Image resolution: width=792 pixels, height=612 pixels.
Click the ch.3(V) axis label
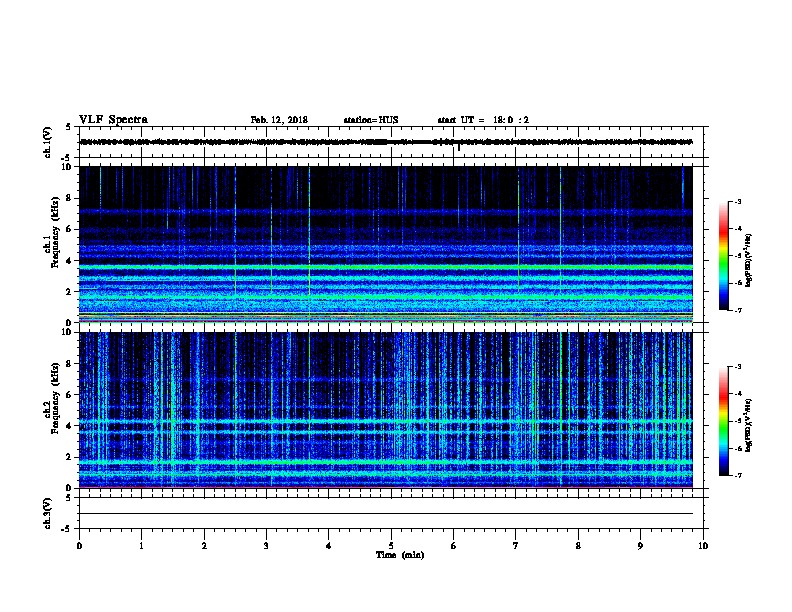[x=47, y=513]
